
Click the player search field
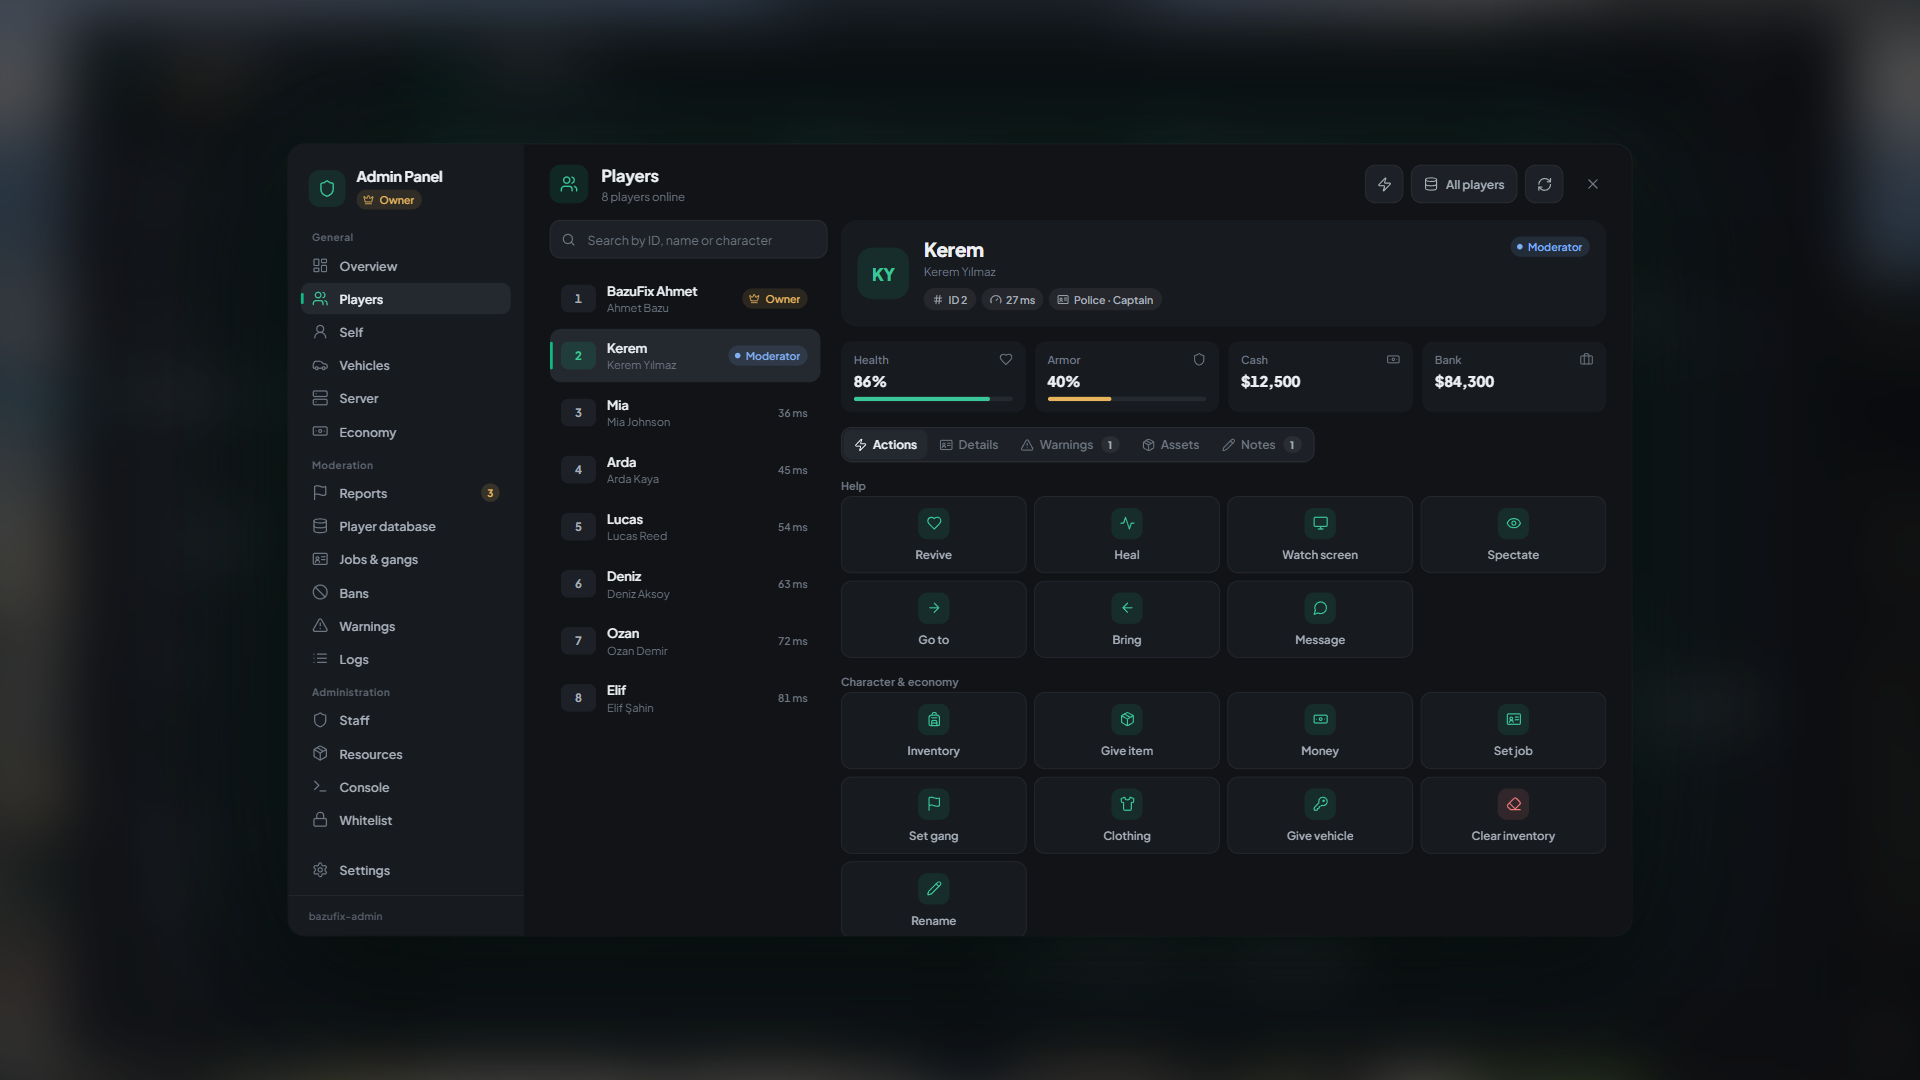[x=688, y=240]
